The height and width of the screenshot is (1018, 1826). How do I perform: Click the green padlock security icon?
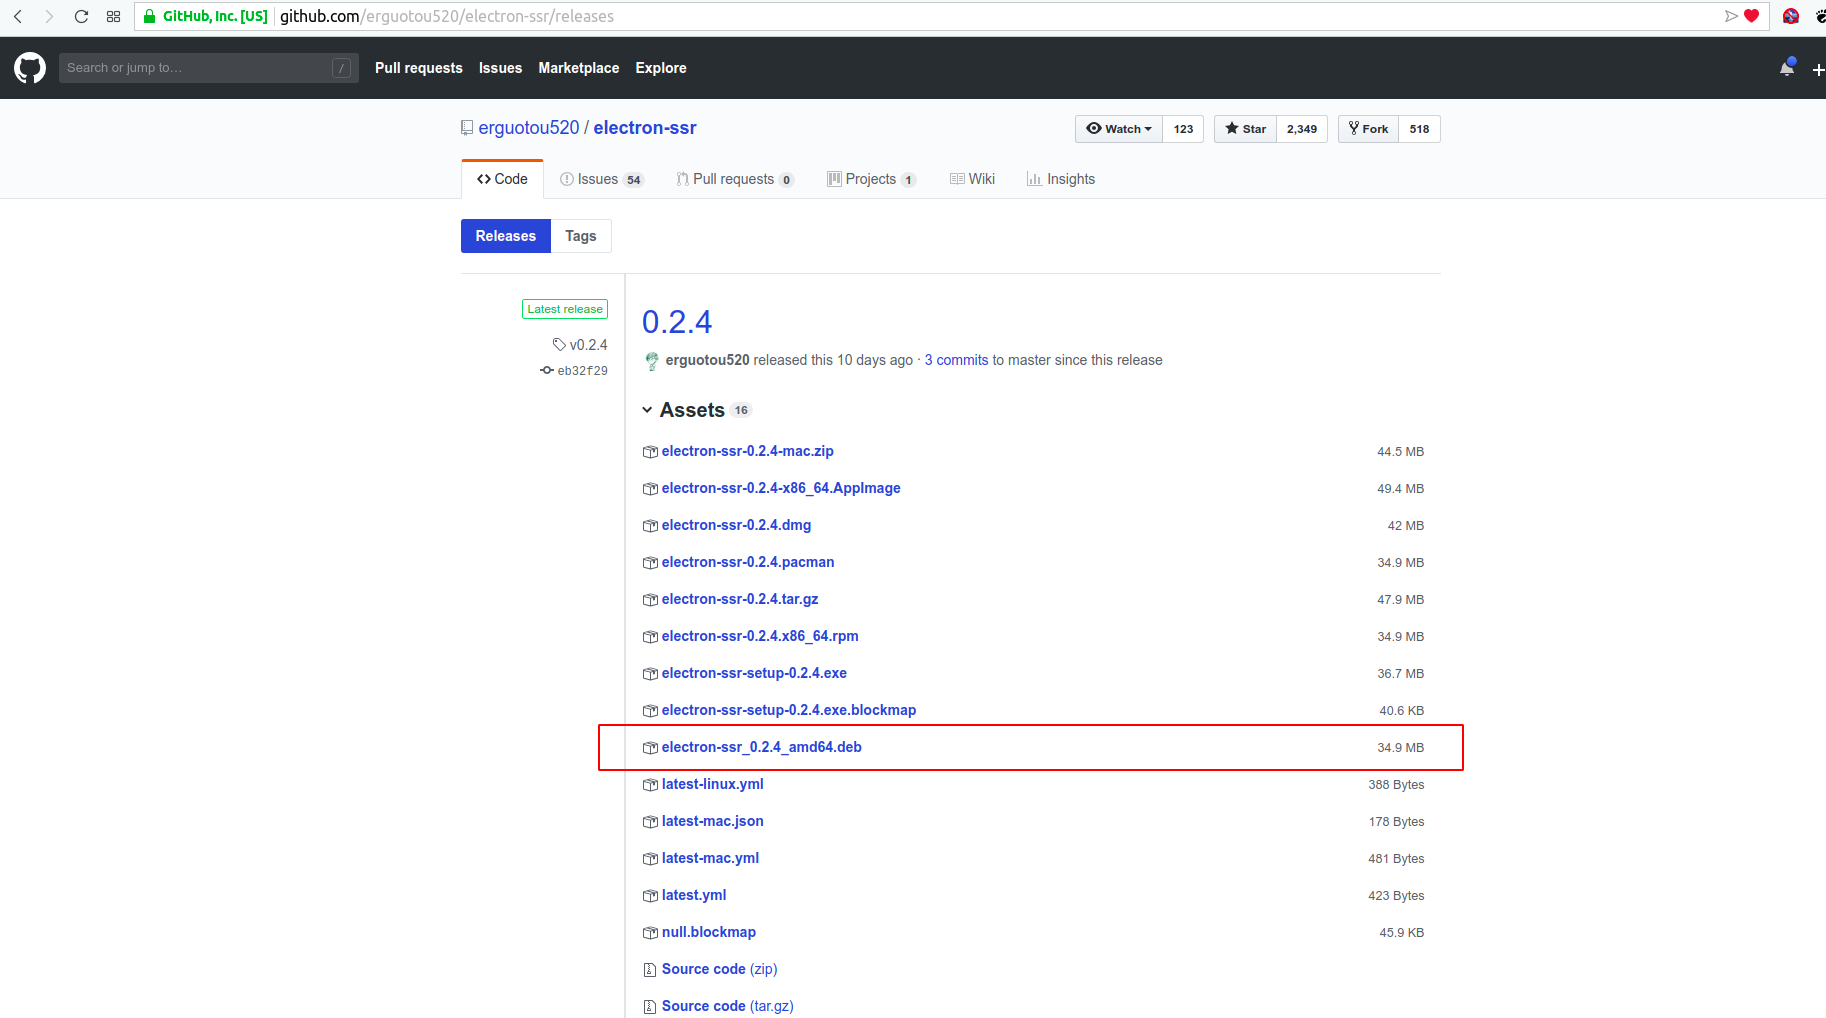pos(150,16)
